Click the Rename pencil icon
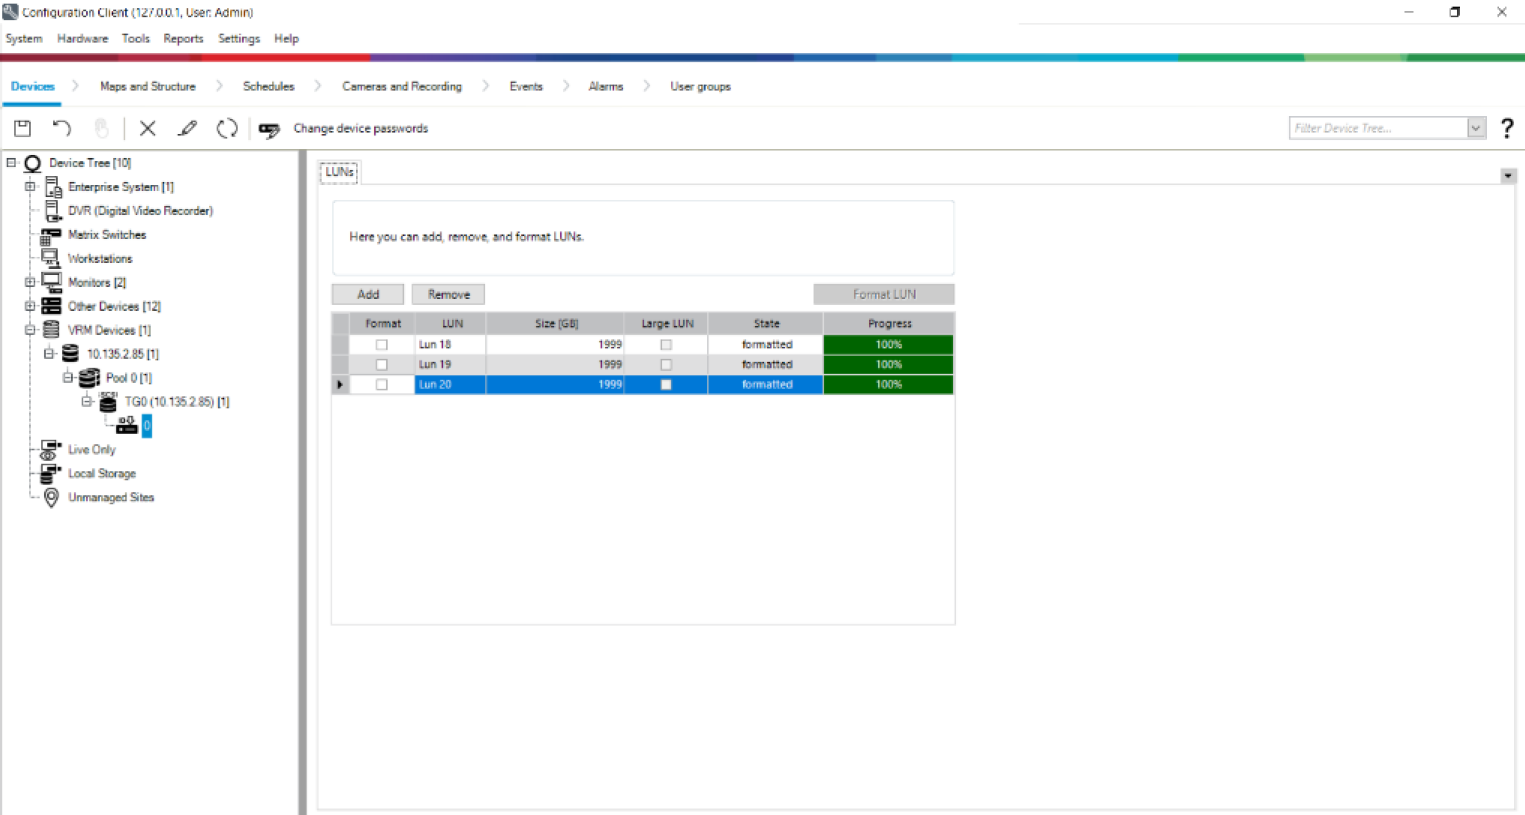 [x=187, y=128]
